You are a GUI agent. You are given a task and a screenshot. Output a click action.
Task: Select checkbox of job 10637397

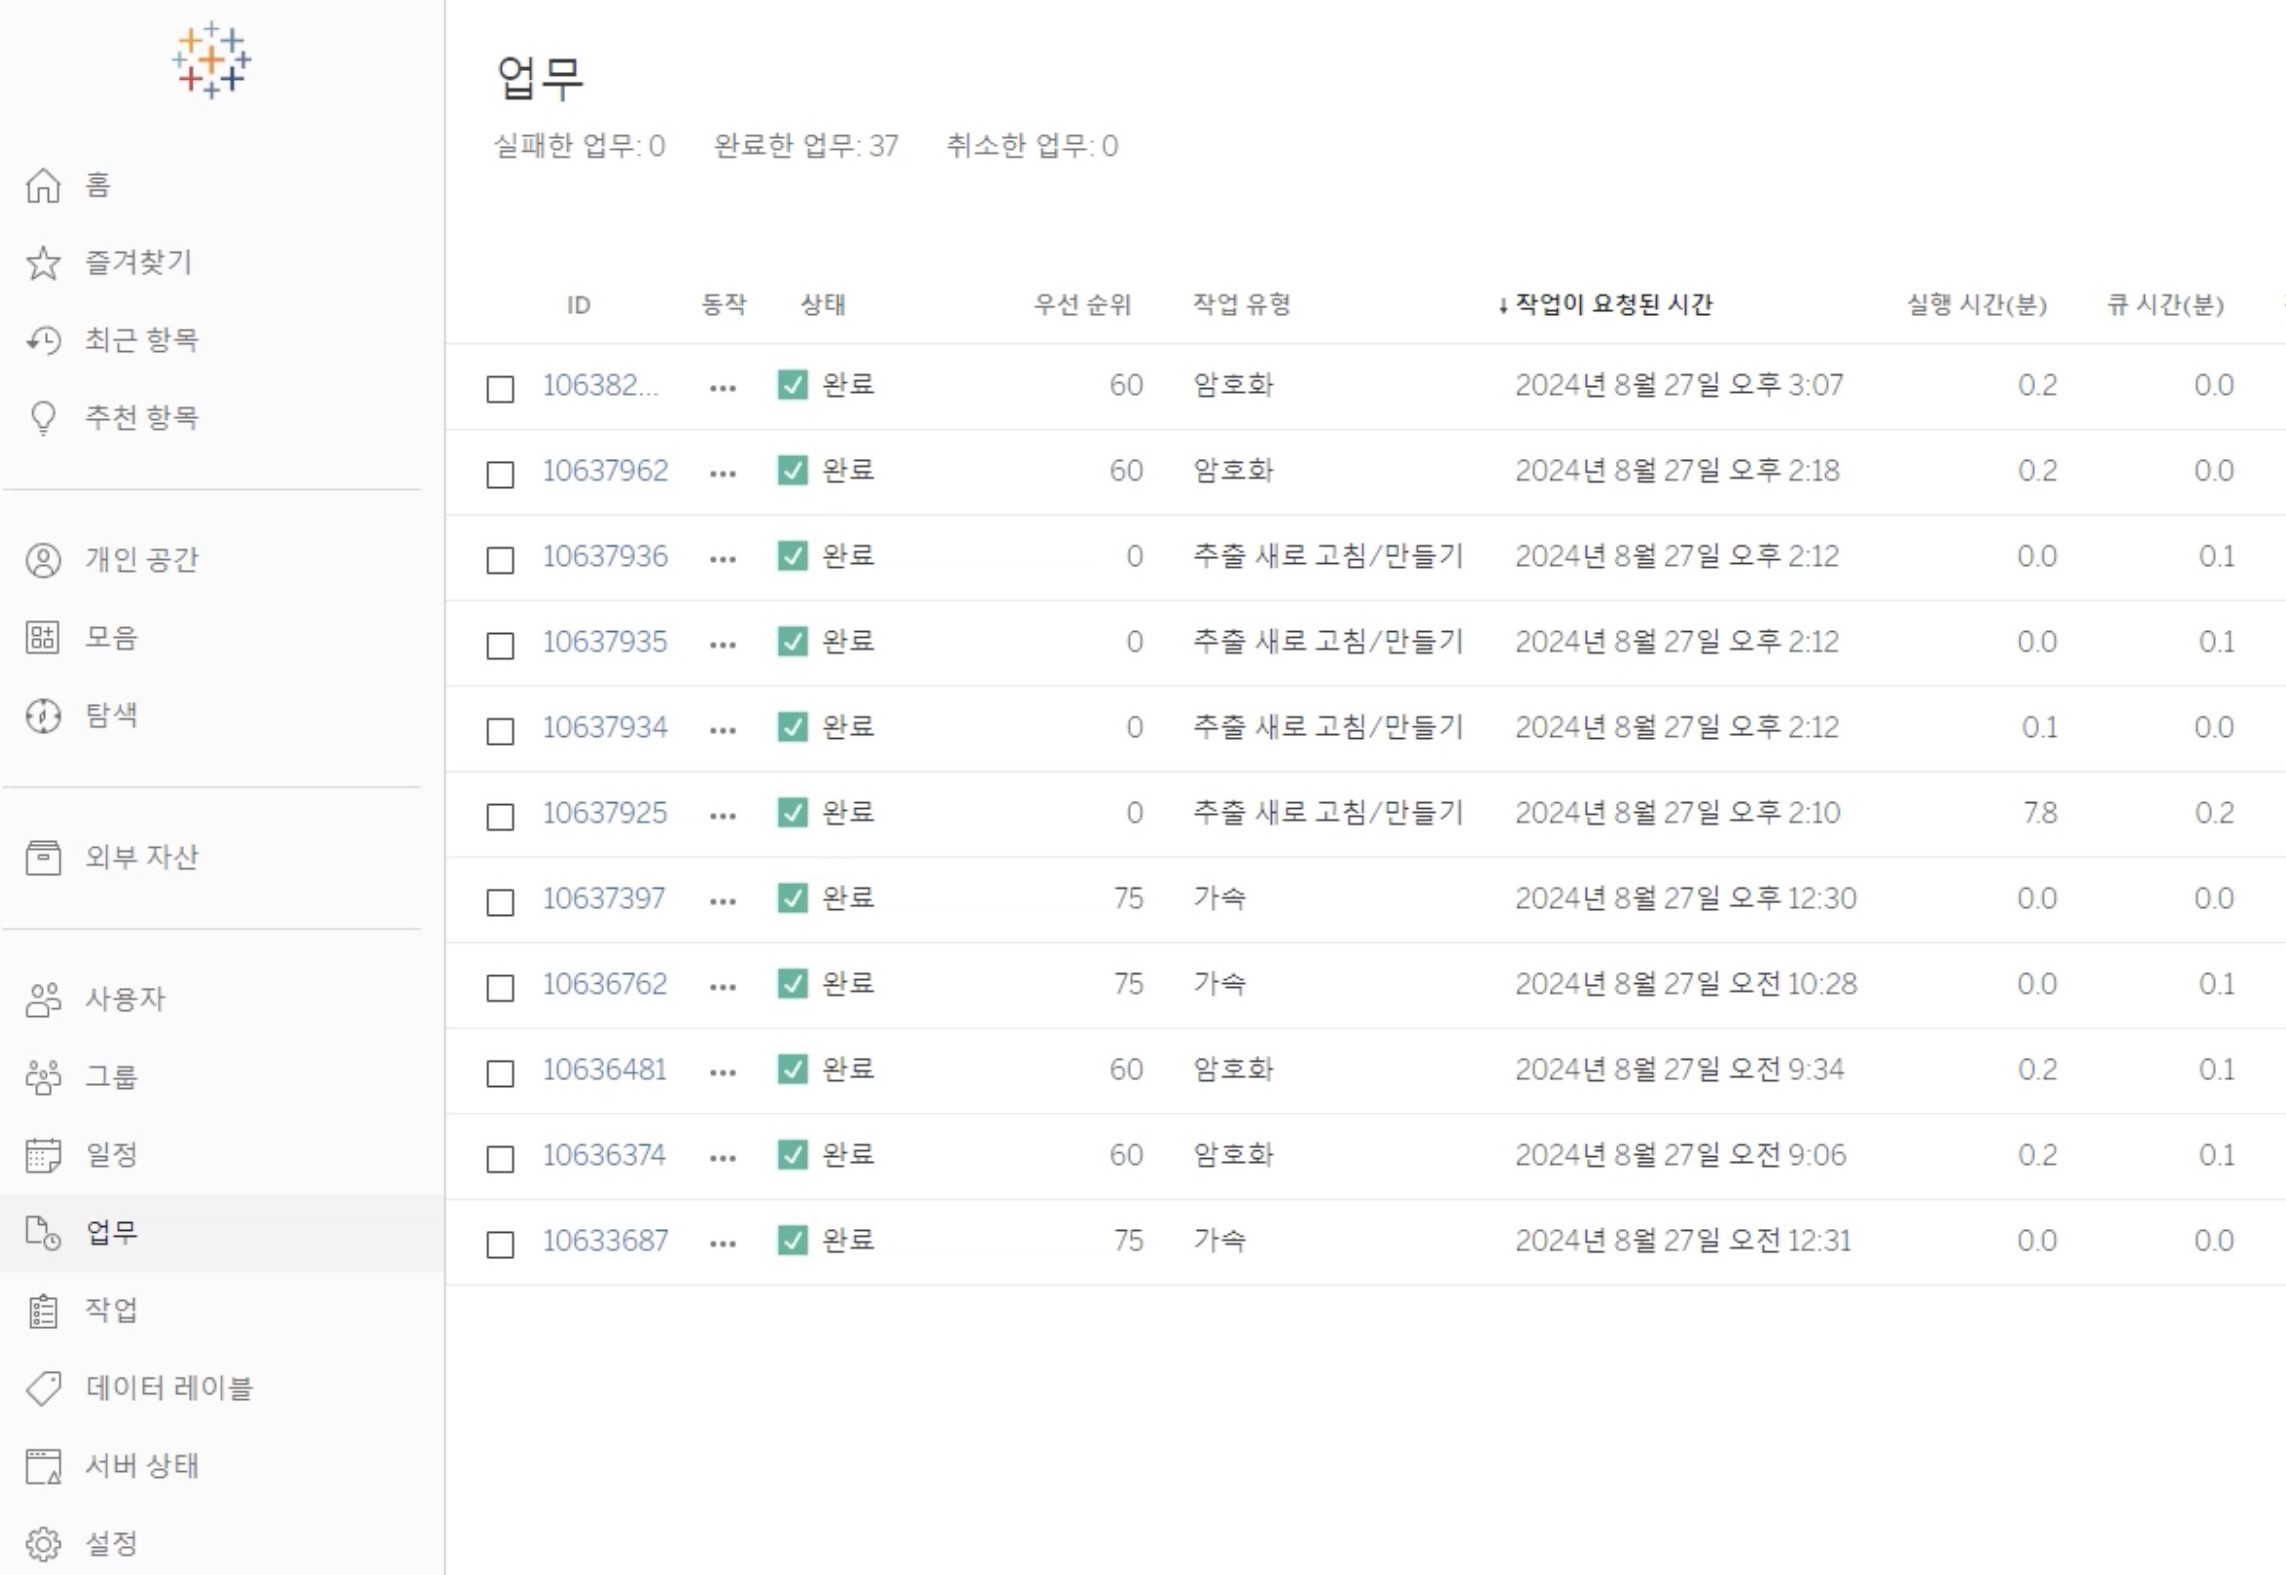pyautogui.click(x=500, y=902)
